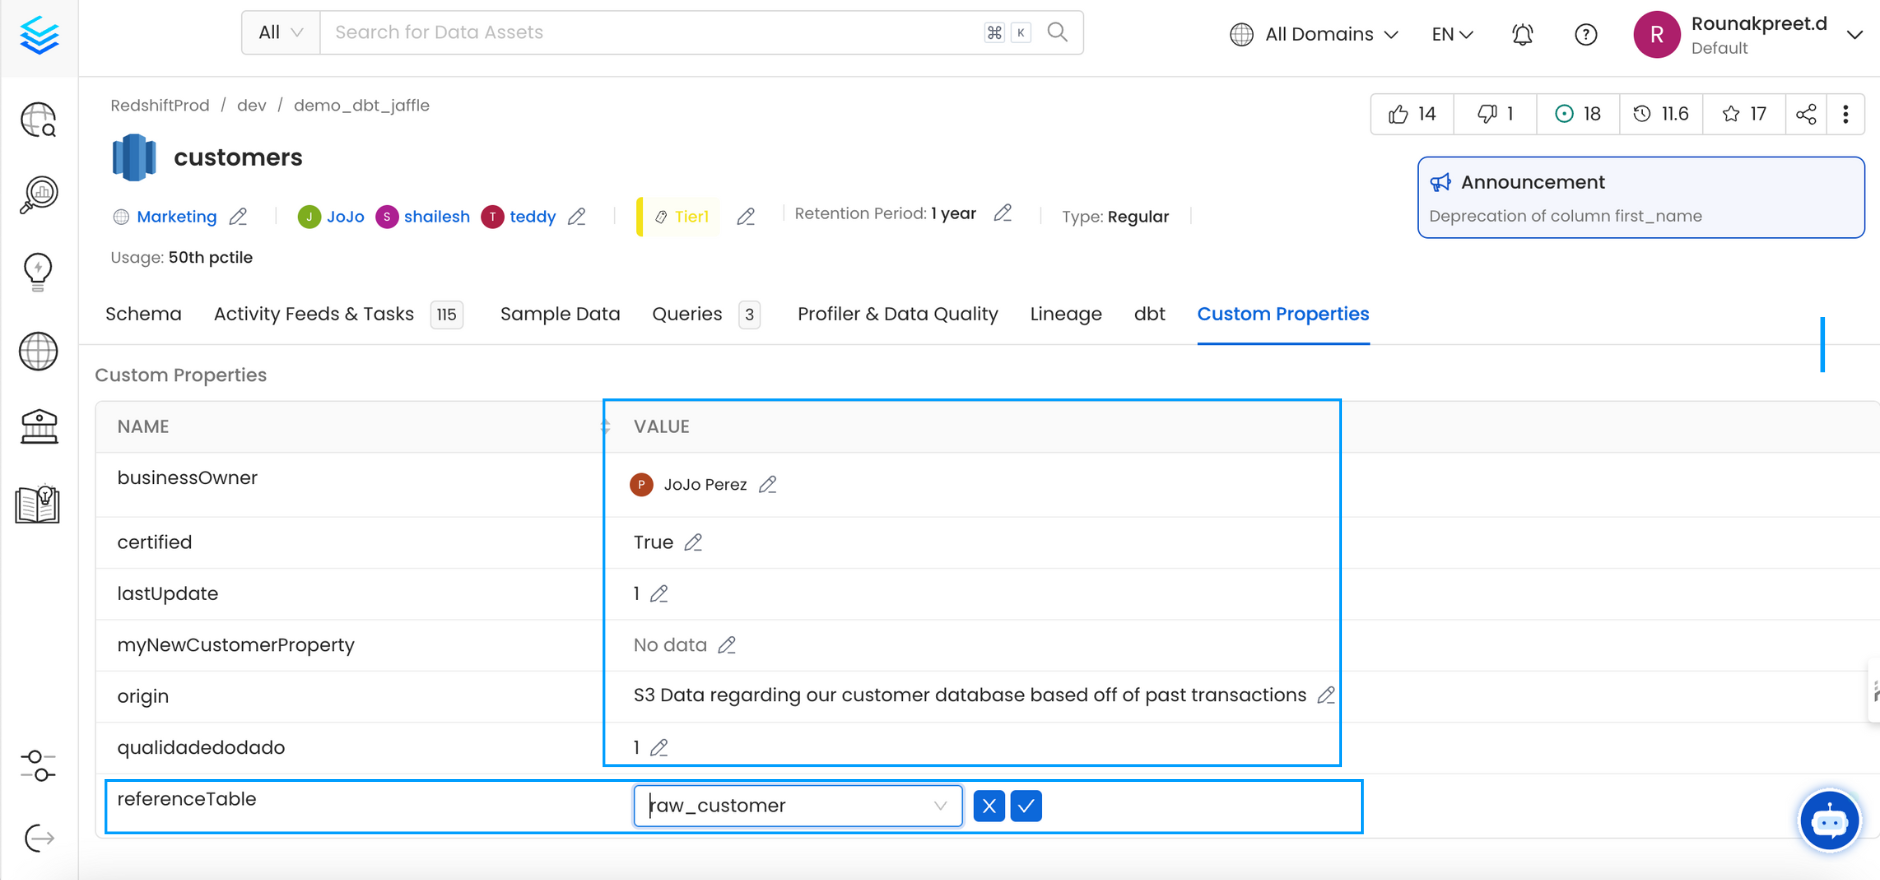Screen dimensions: 1880x880
Task: Open the All Domains dropdown
Action: coord(1314,35)
